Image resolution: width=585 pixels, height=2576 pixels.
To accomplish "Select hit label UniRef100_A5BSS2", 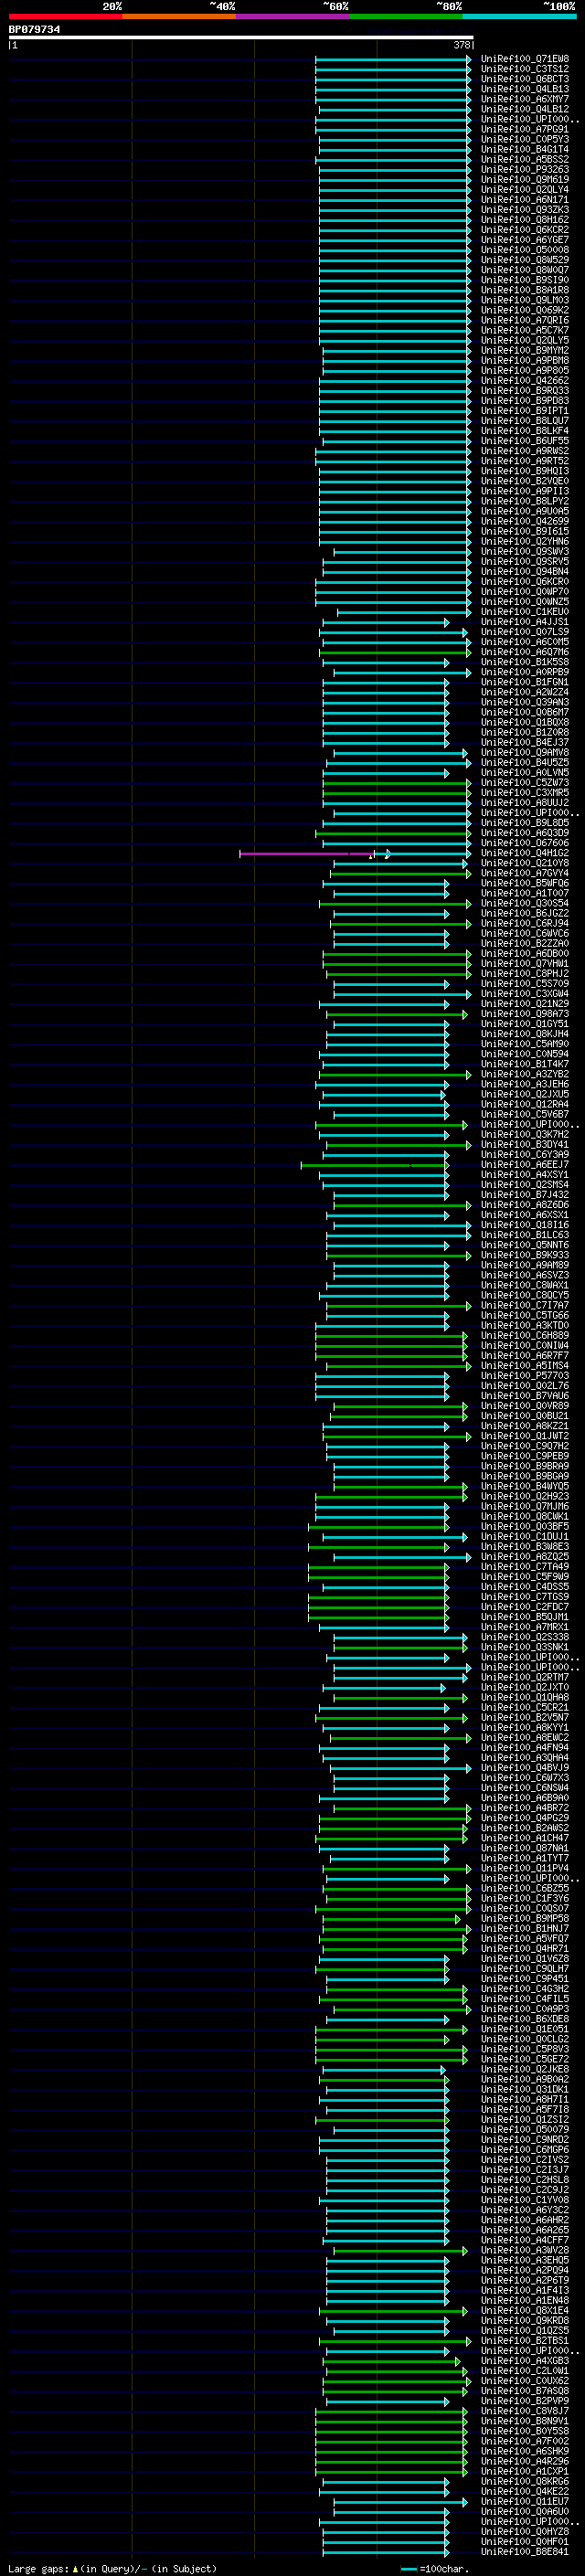I will (525, 159).
